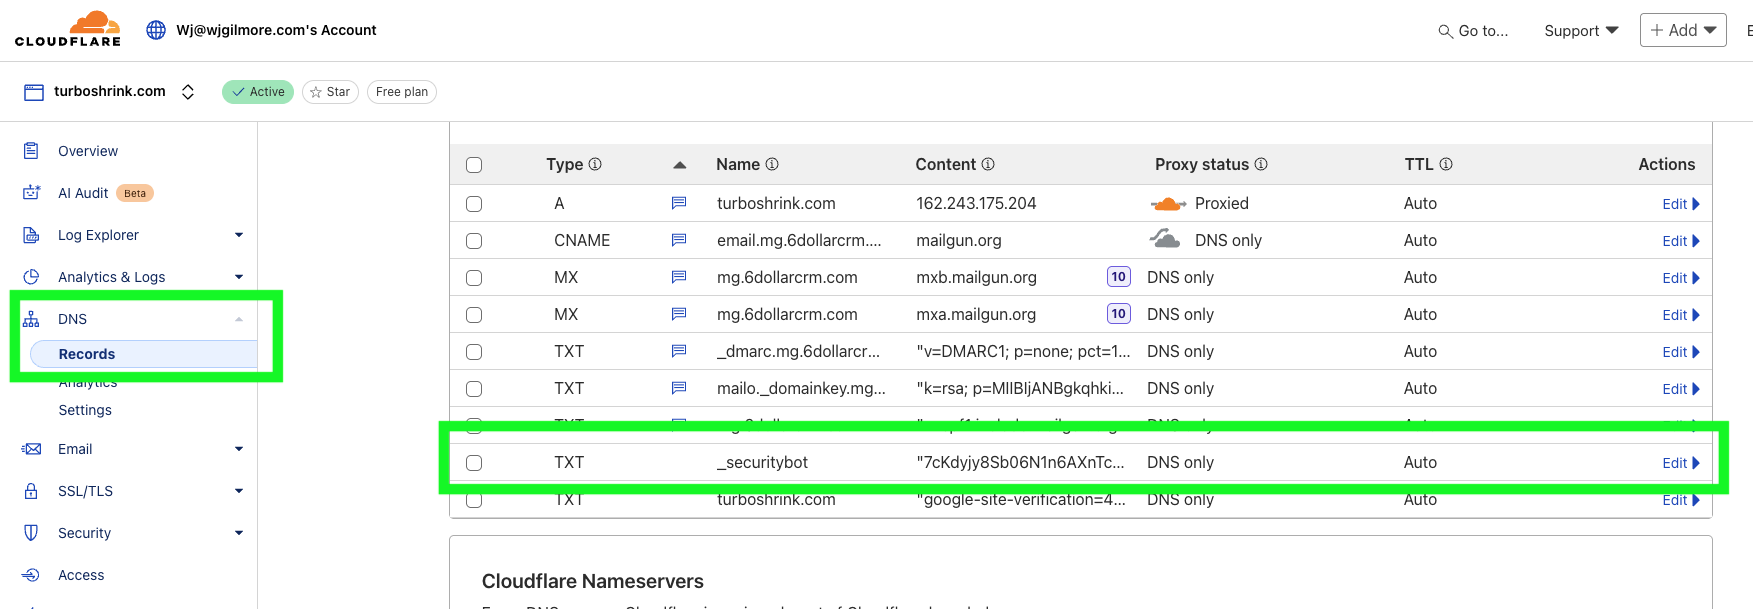Sort records by Type arrow
The image size is (1753, 609).
680,165
